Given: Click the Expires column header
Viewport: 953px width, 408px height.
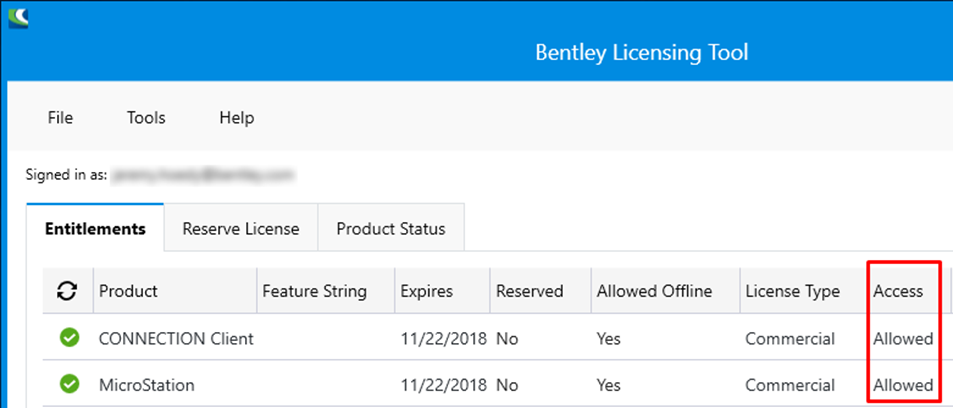Looking at the screenshot, I should 426,291.
